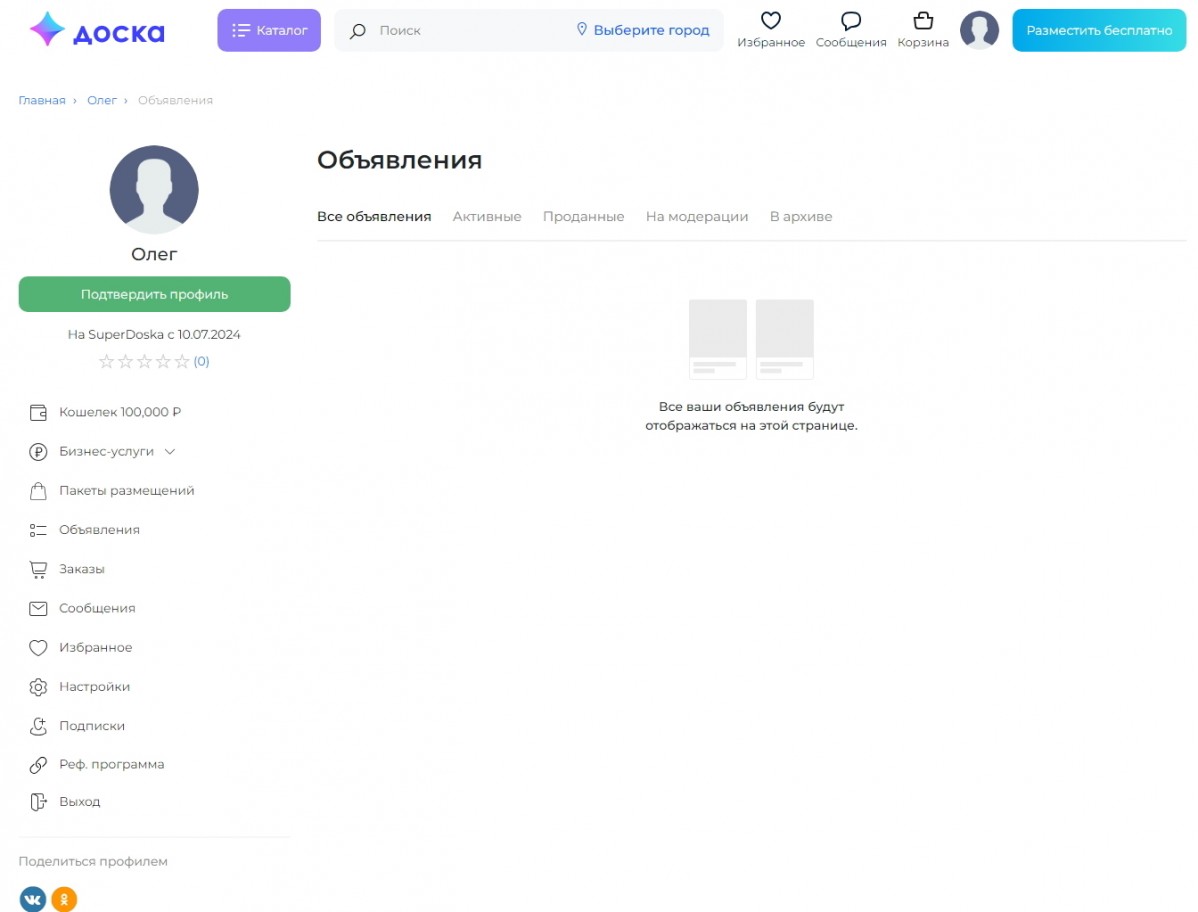
Task: Expand the Бизнес-услуги dropdown
Action: [170, 451]
